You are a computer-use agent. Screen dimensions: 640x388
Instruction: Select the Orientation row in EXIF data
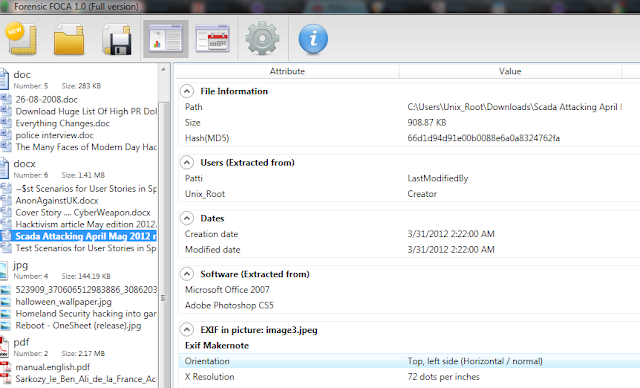tap(409, 361)
